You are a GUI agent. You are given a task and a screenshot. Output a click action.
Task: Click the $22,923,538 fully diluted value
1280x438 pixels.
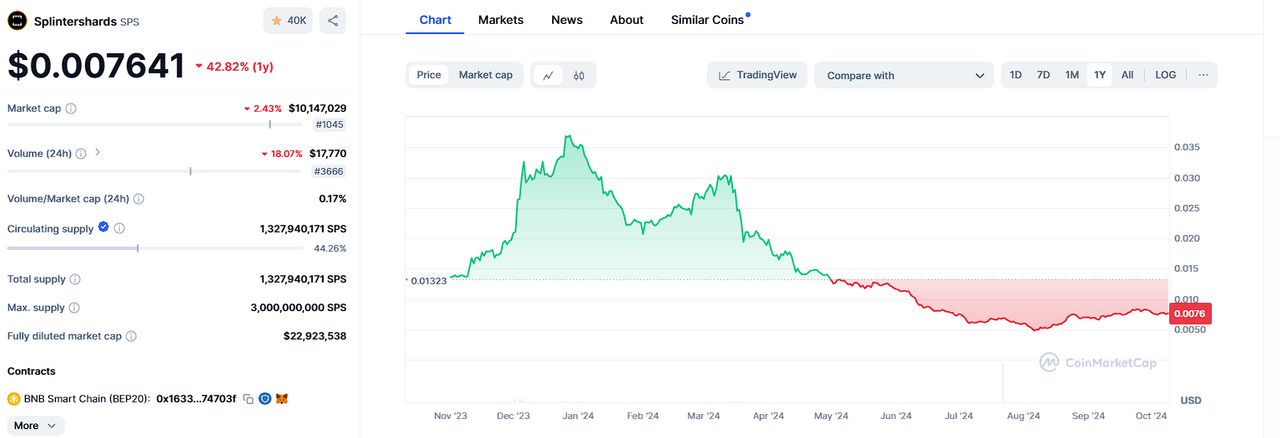point(315,336)
